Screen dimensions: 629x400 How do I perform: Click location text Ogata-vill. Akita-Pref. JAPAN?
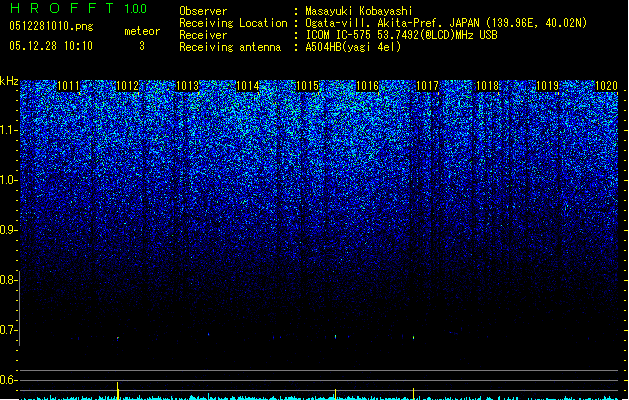tap(392, 23)
